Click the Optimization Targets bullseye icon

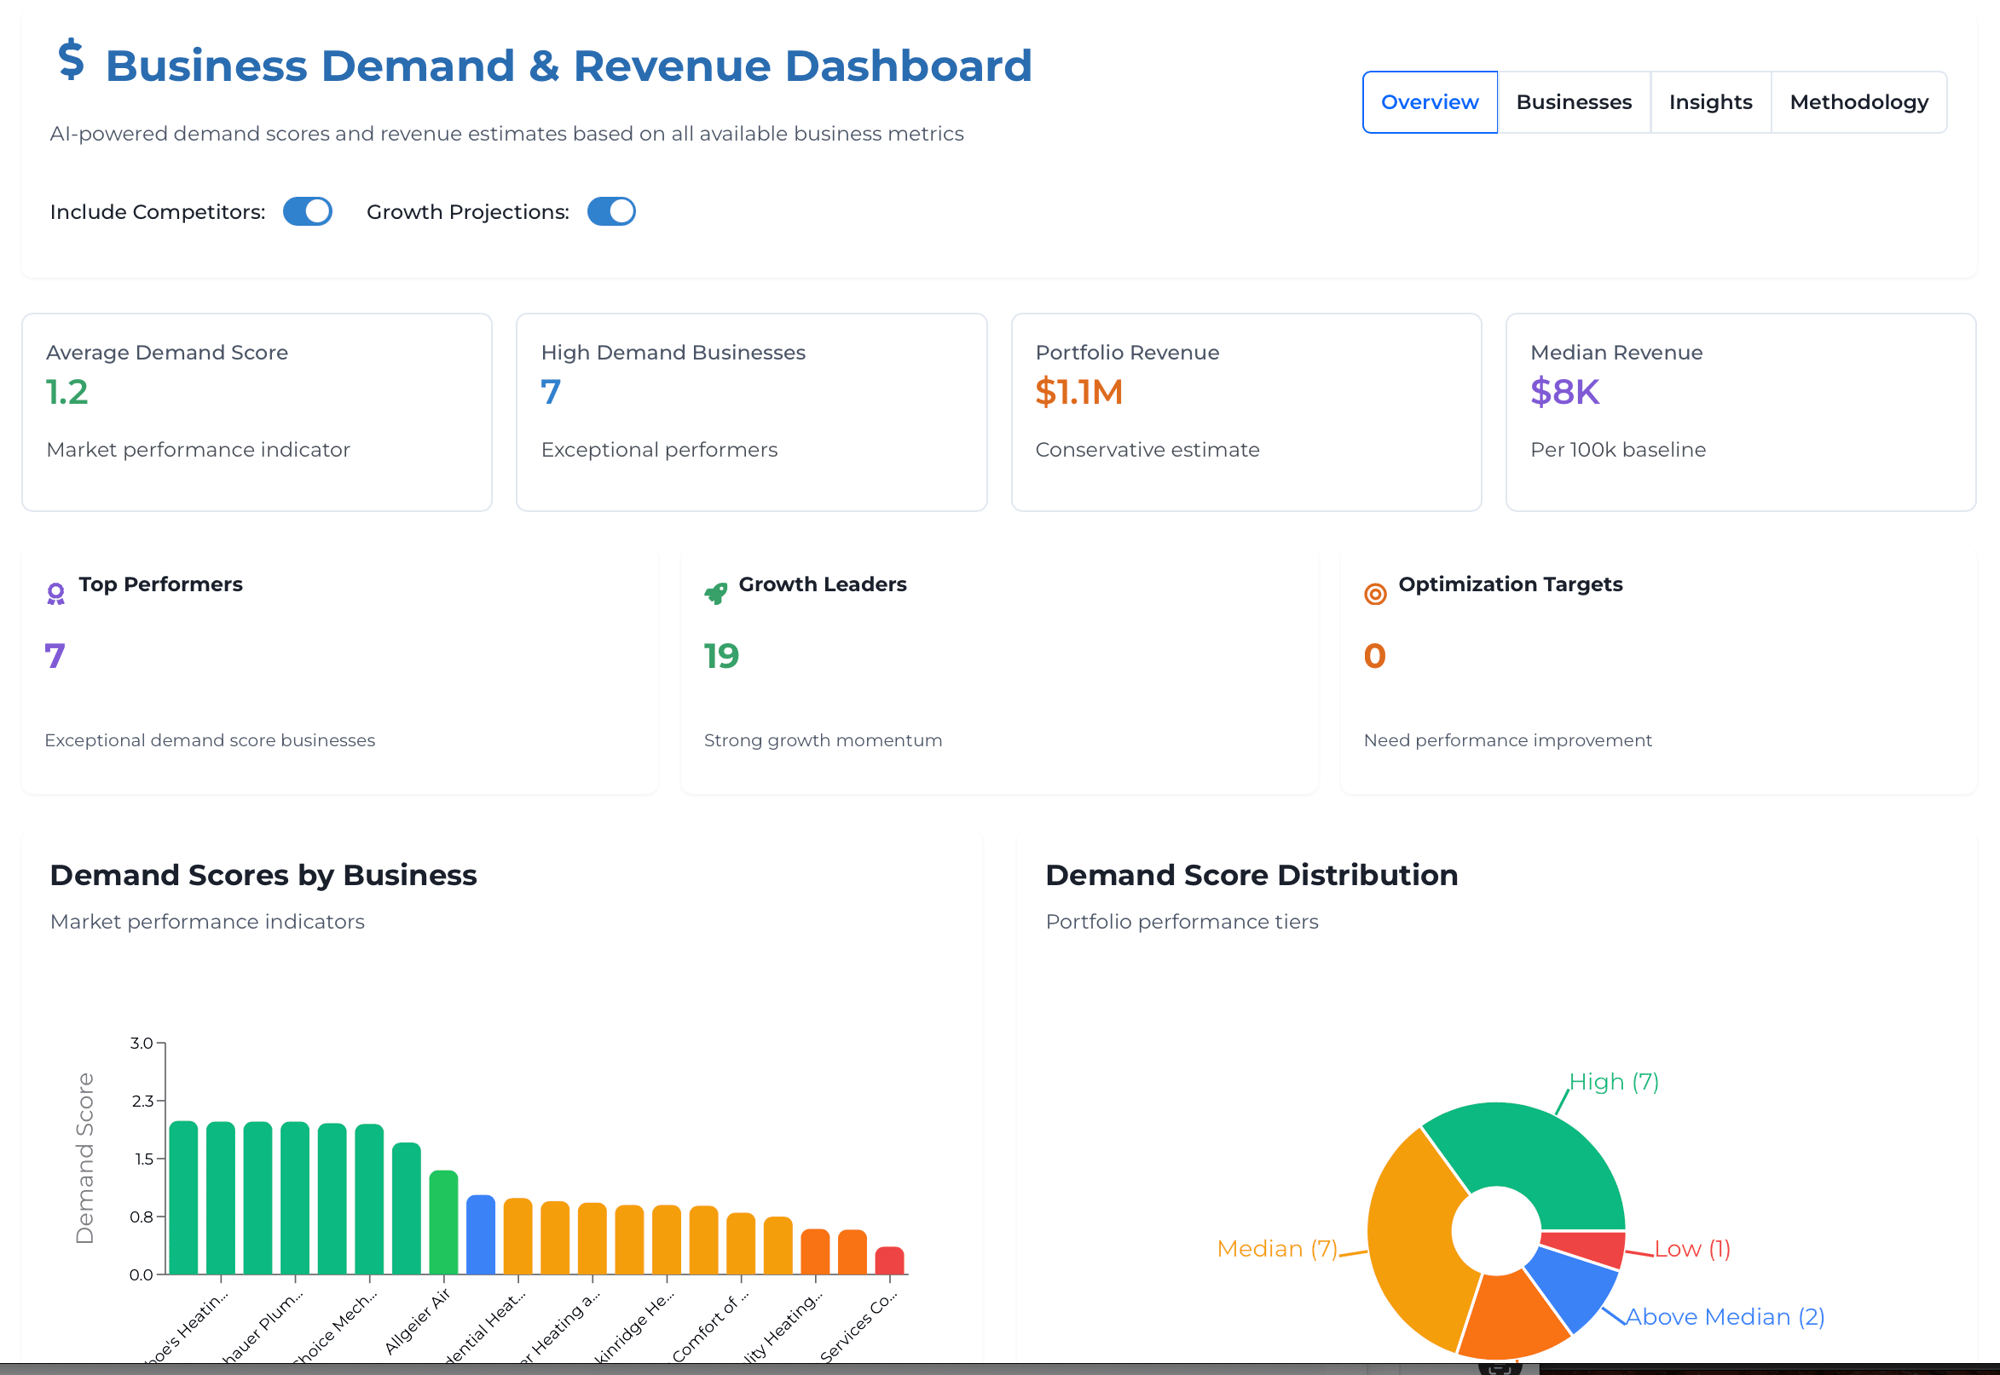point(1375,594)
